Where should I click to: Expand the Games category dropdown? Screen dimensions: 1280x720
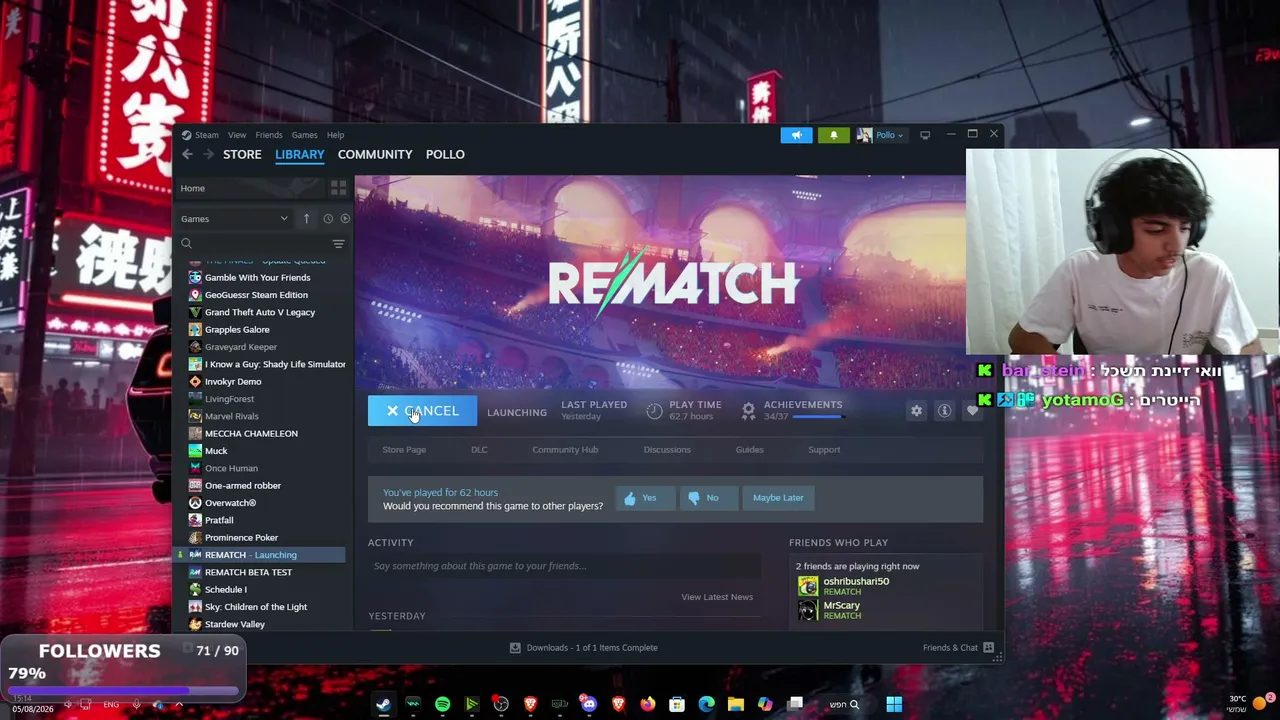[x=234, y=219]
